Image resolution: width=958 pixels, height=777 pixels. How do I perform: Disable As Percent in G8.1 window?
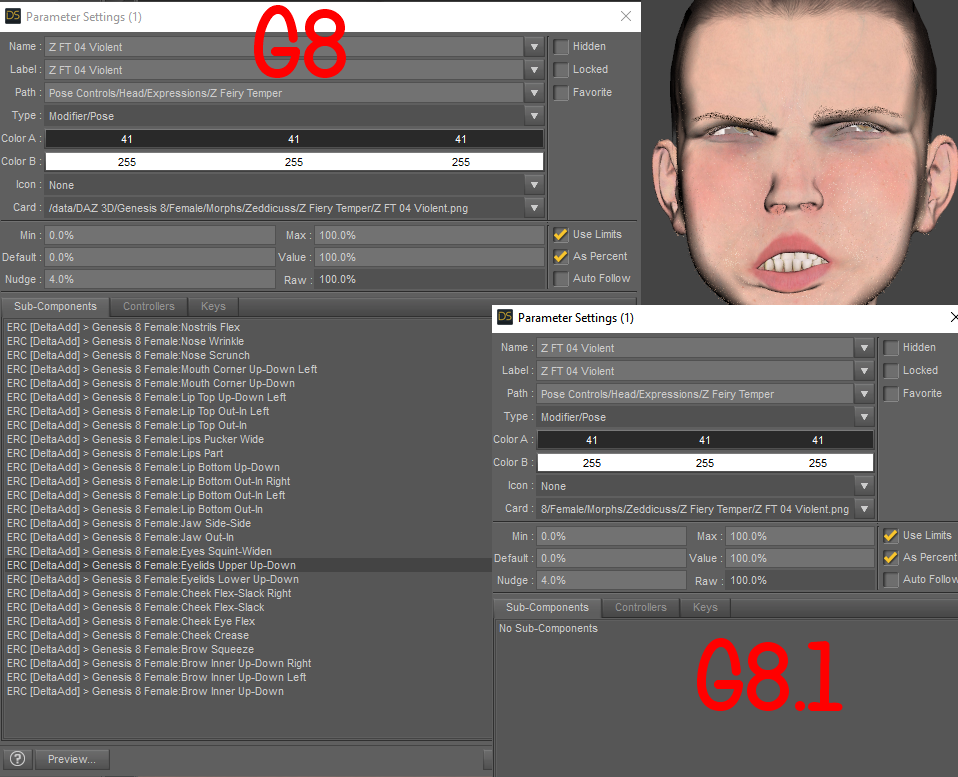click(x=891, y=558)
